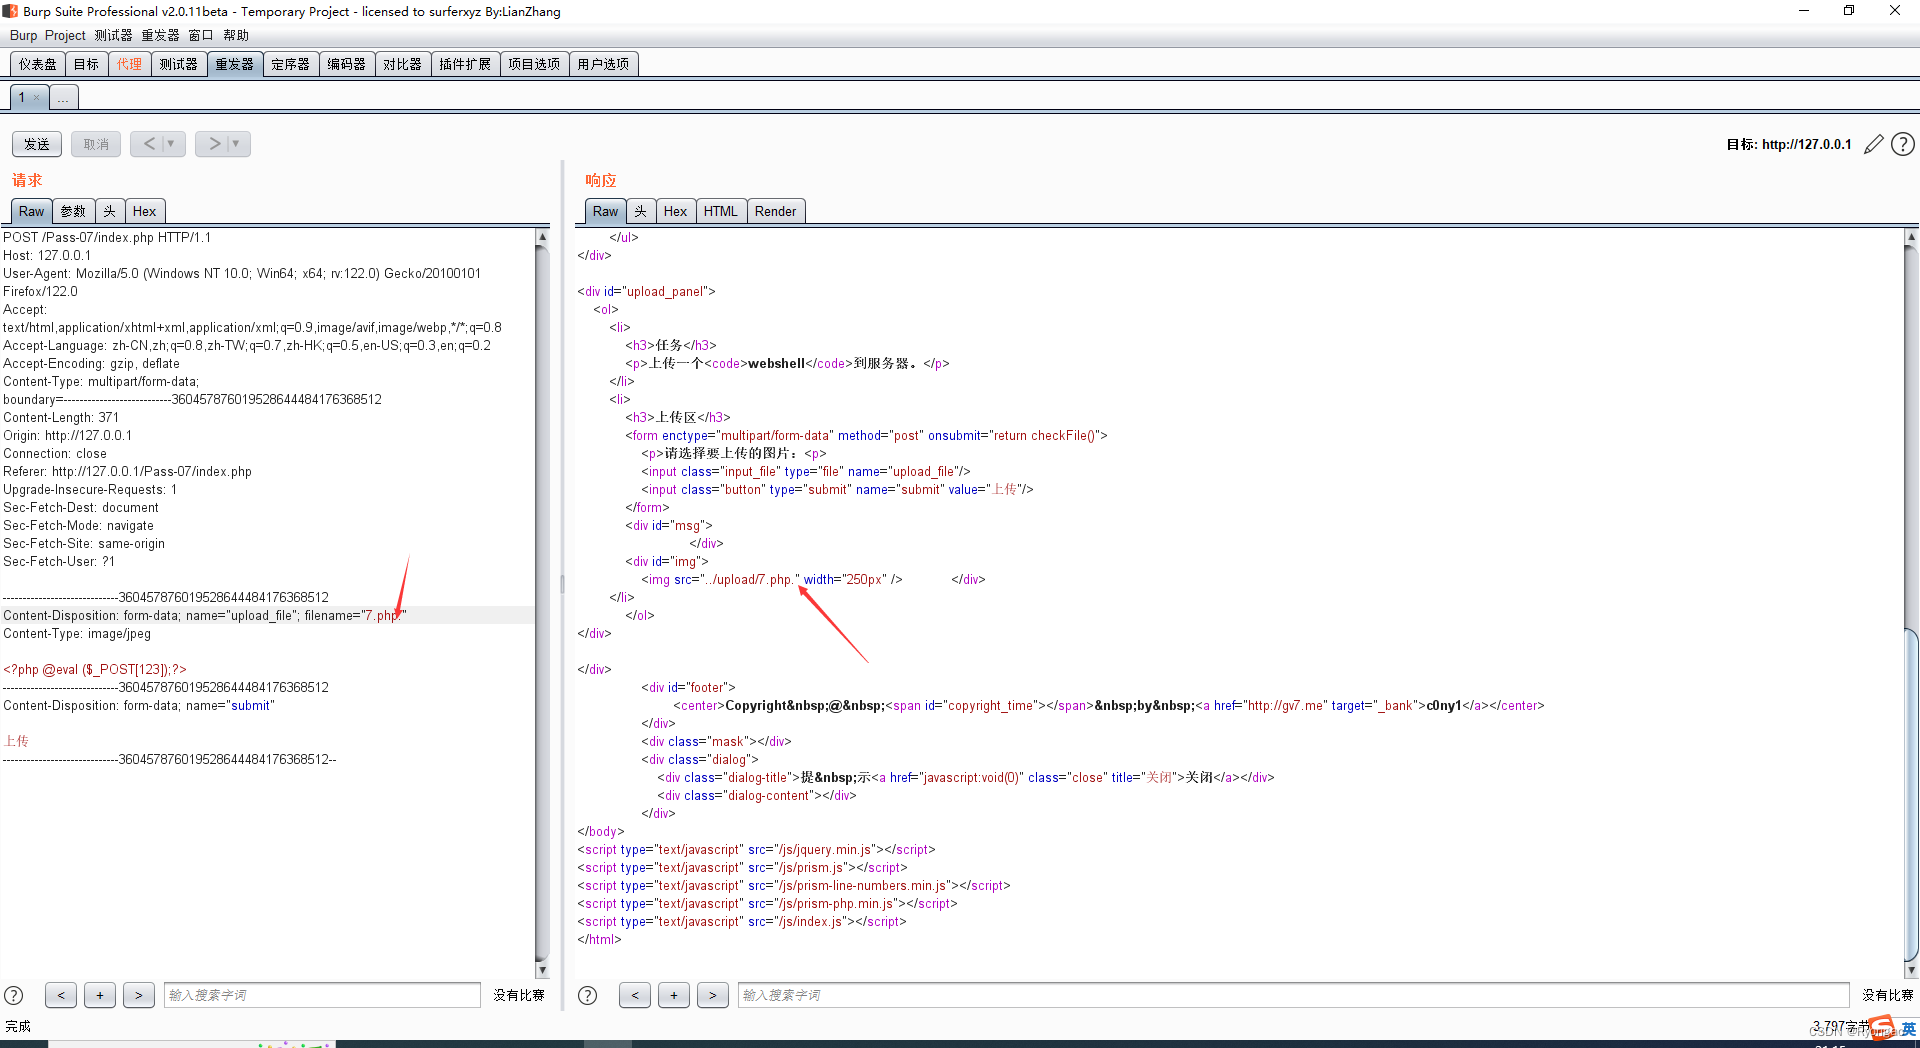1920x1048 pixels.
Task: Open the 帮助 menu
Action: (236, 35)
